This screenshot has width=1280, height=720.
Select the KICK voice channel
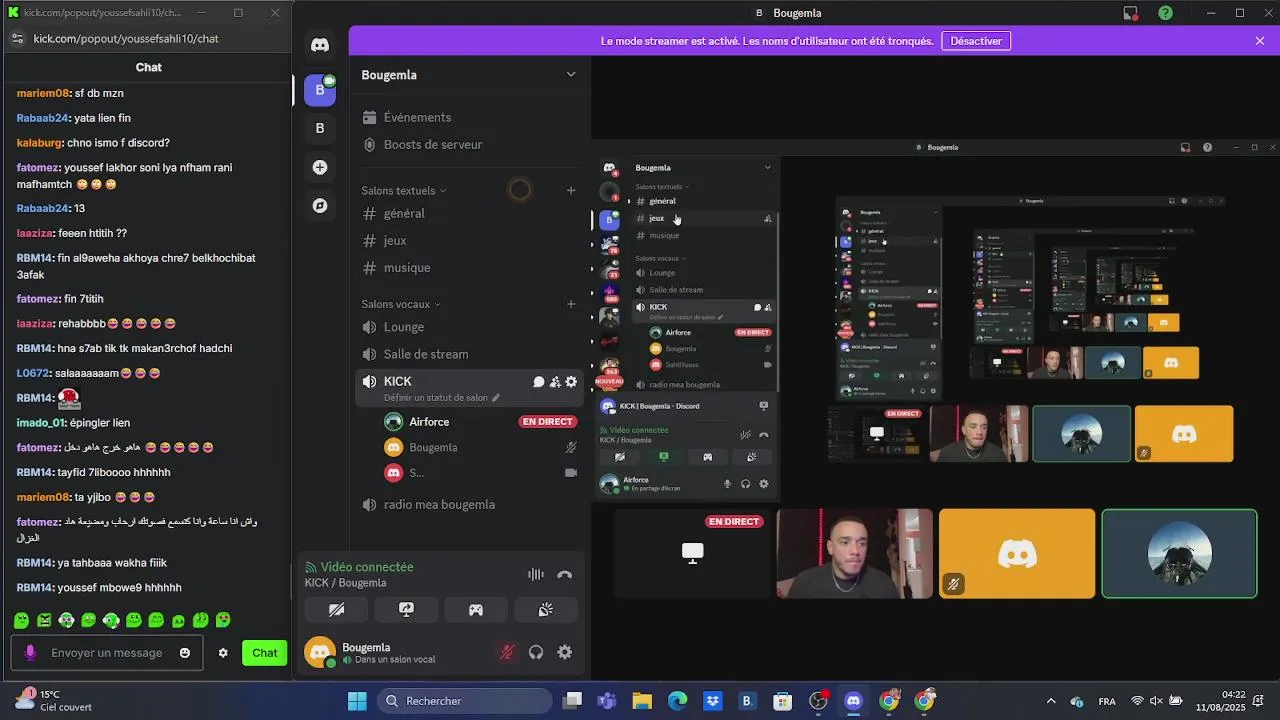pyautogui.click(x=398, y=381)
